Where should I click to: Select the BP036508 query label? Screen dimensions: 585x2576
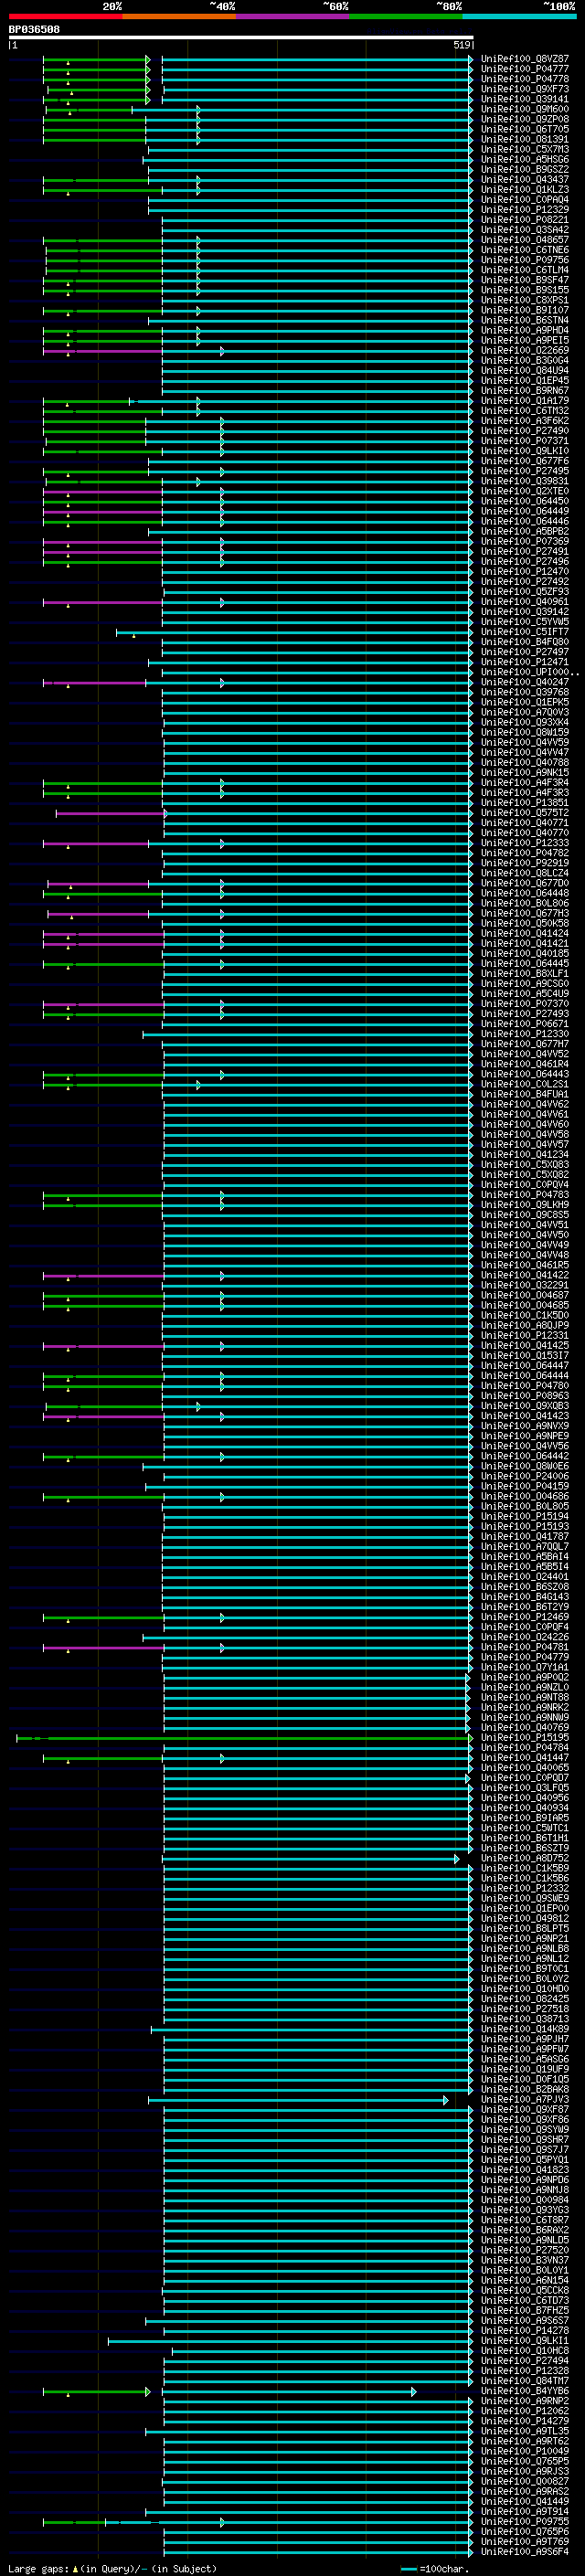[x=34, y=29]
